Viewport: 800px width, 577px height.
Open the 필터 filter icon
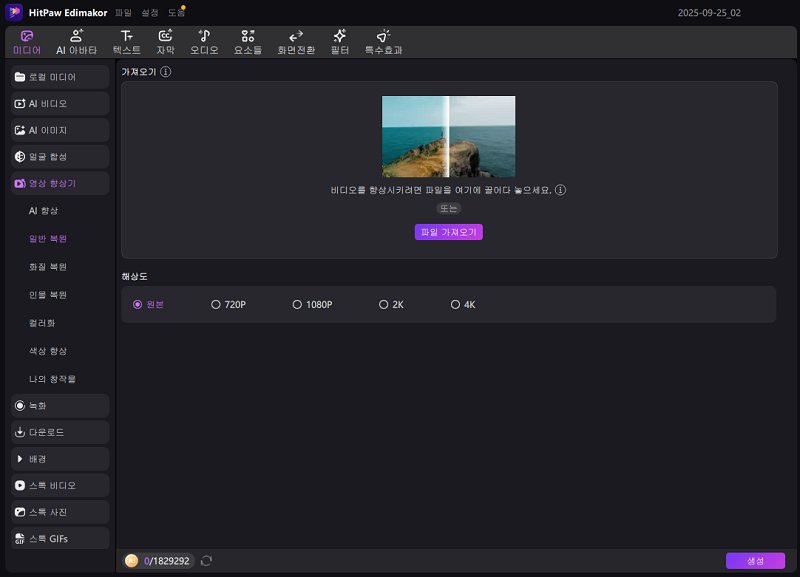point(339,36)
